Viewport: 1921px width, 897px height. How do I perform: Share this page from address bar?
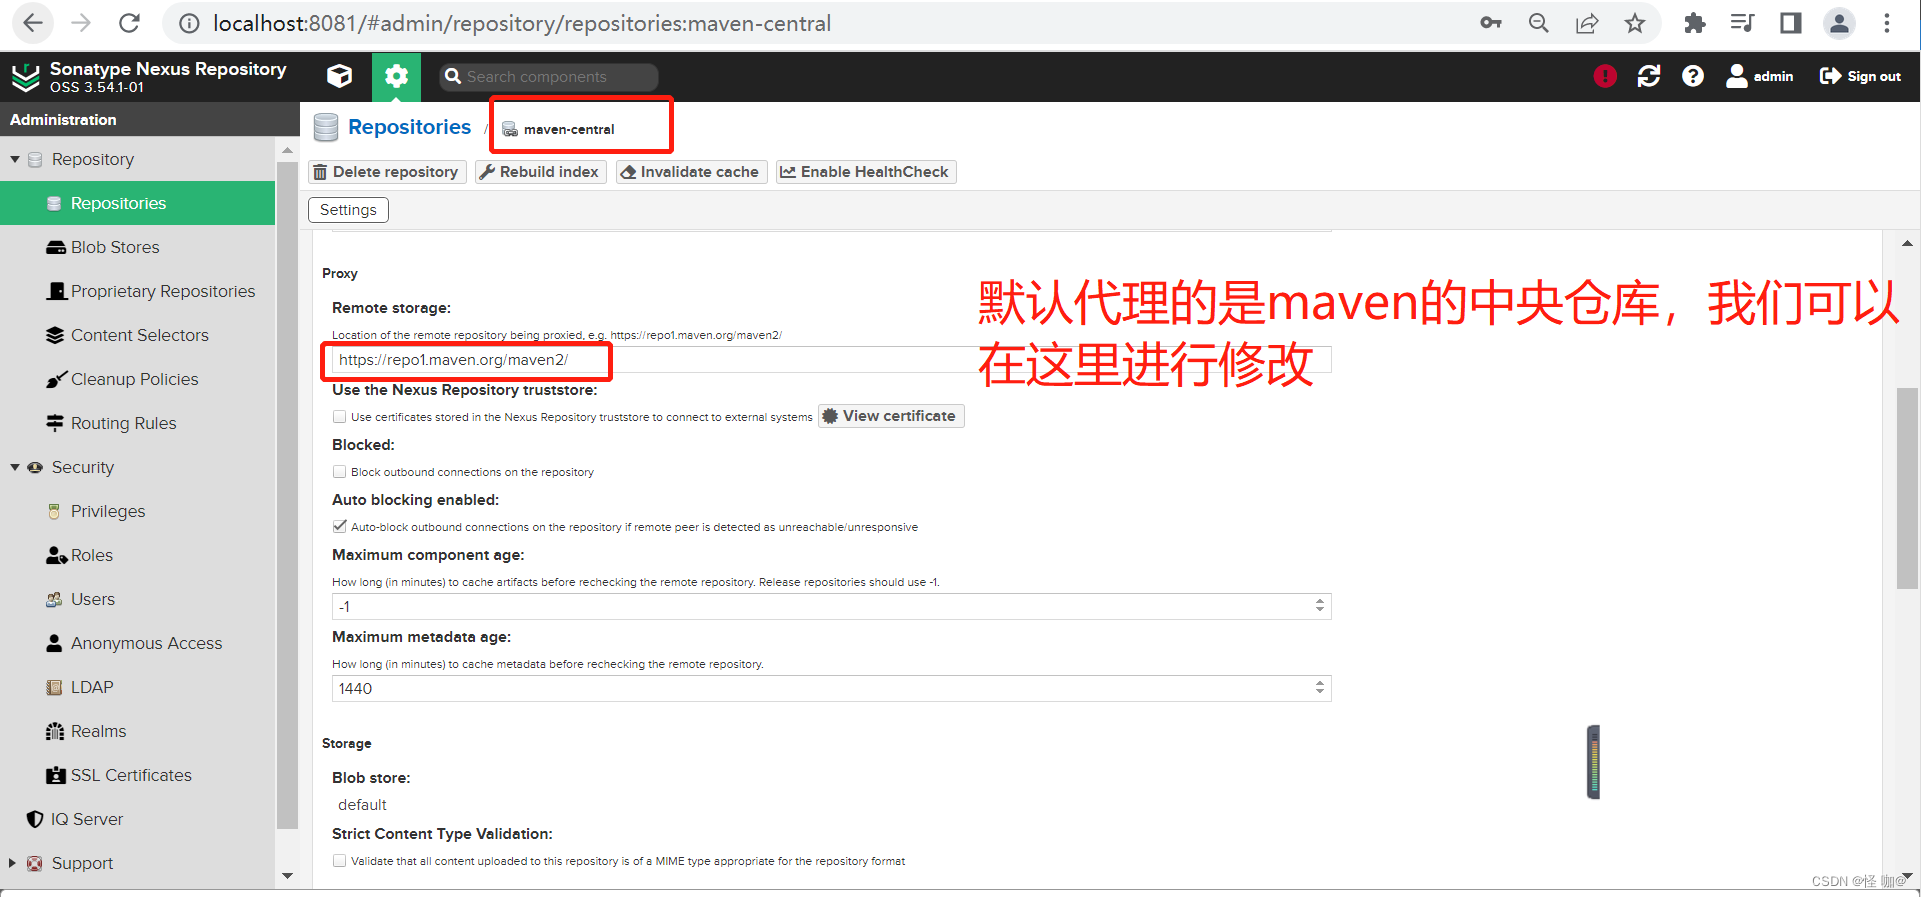coord(1587,23)
